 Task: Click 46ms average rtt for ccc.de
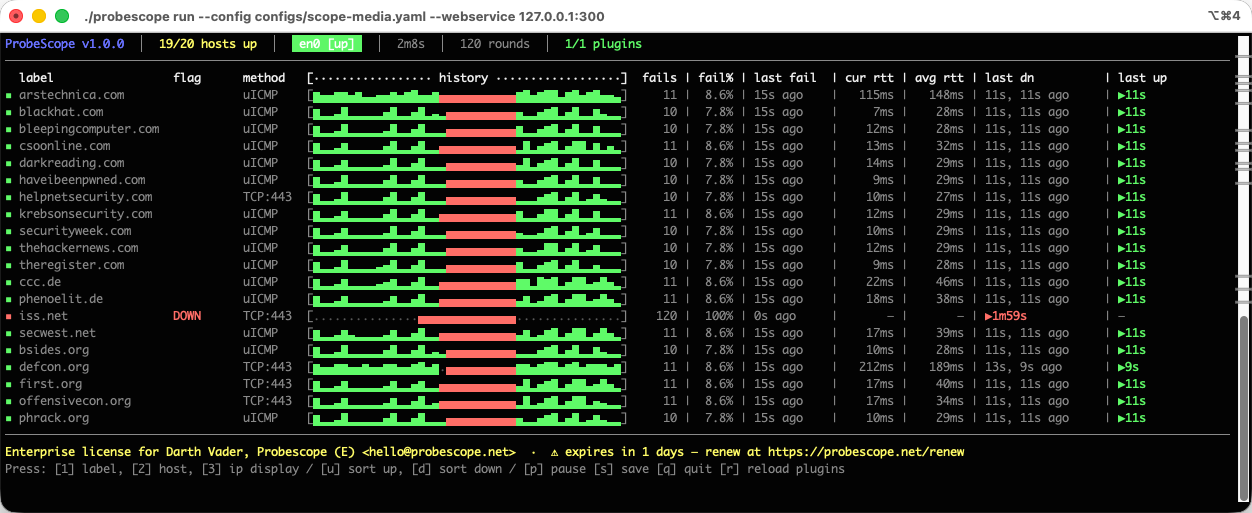click(x=950, y=282)
